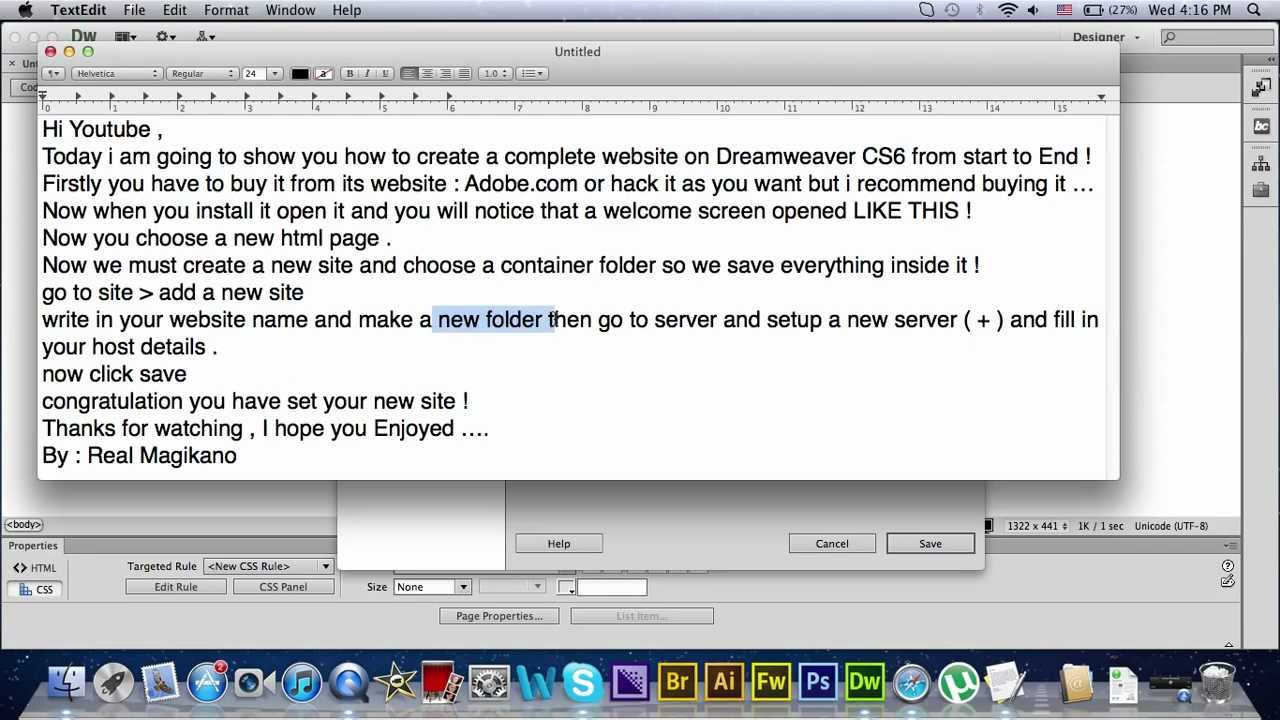This screenshot has height=720, width=1280.
Task: Open the paragraph styles dropdown
Action: (54, 73)
